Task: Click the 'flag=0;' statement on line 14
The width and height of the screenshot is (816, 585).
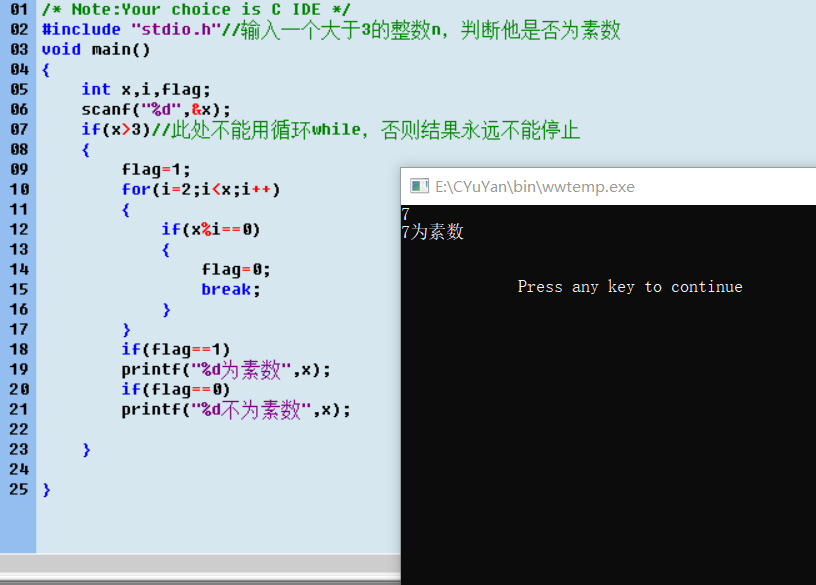Action: 236,270
